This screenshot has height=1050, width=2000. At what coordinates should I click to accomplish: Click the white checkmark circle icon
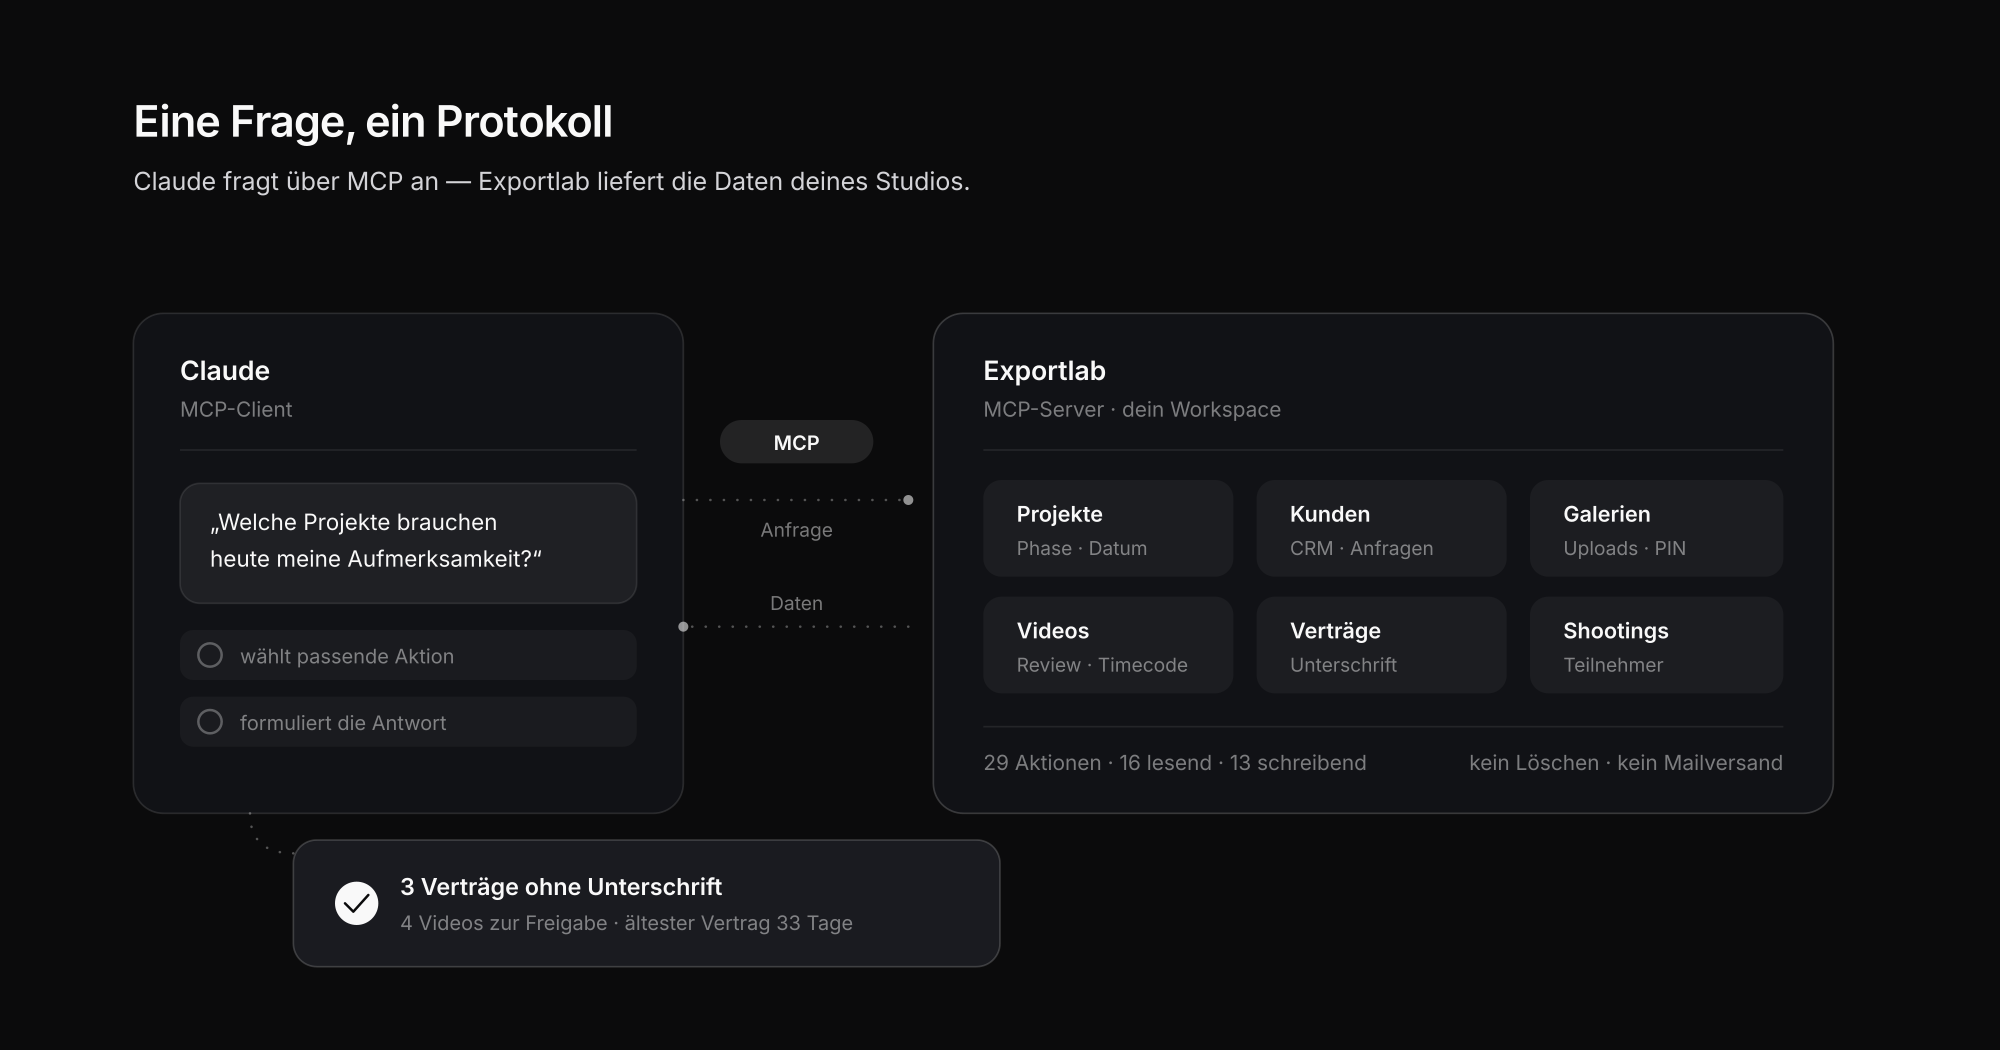point(356,903)
